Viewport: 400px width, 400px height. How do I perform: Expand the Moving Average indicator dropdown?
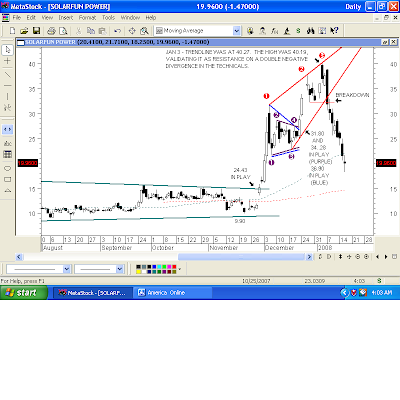(x=236, y=31)
